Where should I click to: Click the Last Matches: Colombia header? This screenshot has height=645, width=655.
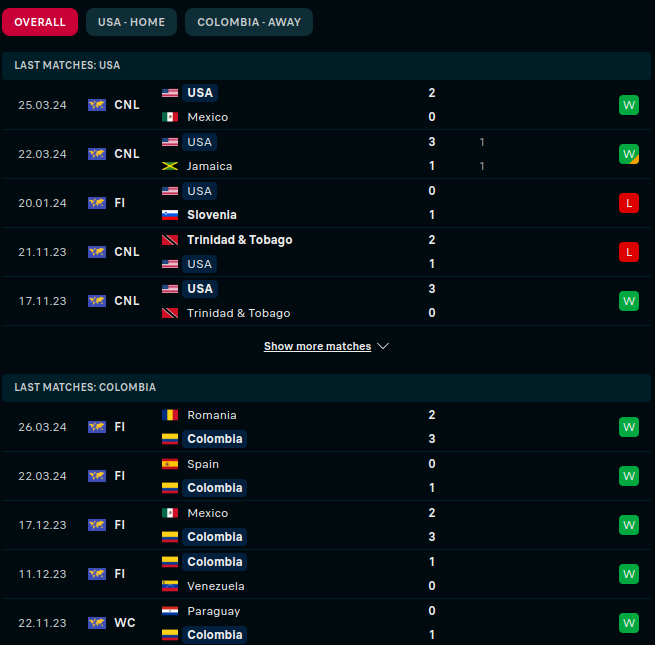(x=85, y=387)
